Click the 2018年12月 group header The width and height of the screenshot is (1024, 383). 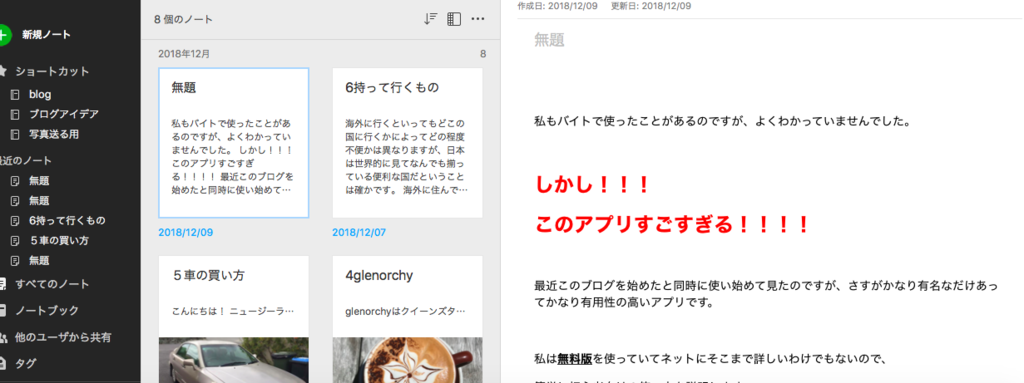184,54
